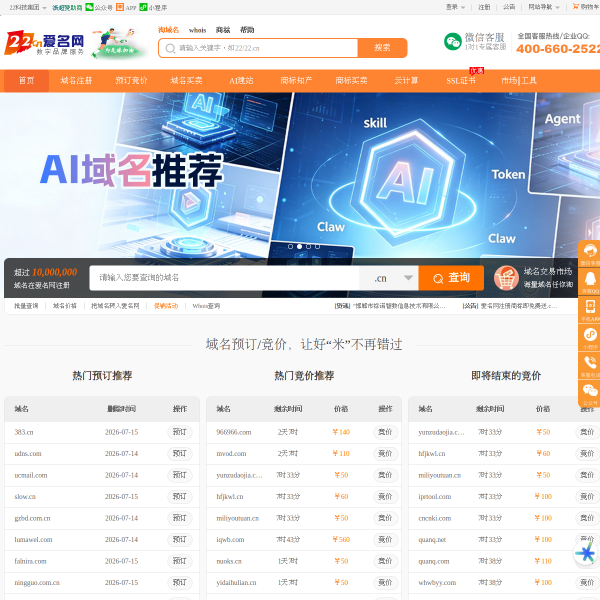Image resolution: width=600 pixels, height=600 pixels.
Task: Open the 小程序 sidebar icon
Action: pos(589,338)
